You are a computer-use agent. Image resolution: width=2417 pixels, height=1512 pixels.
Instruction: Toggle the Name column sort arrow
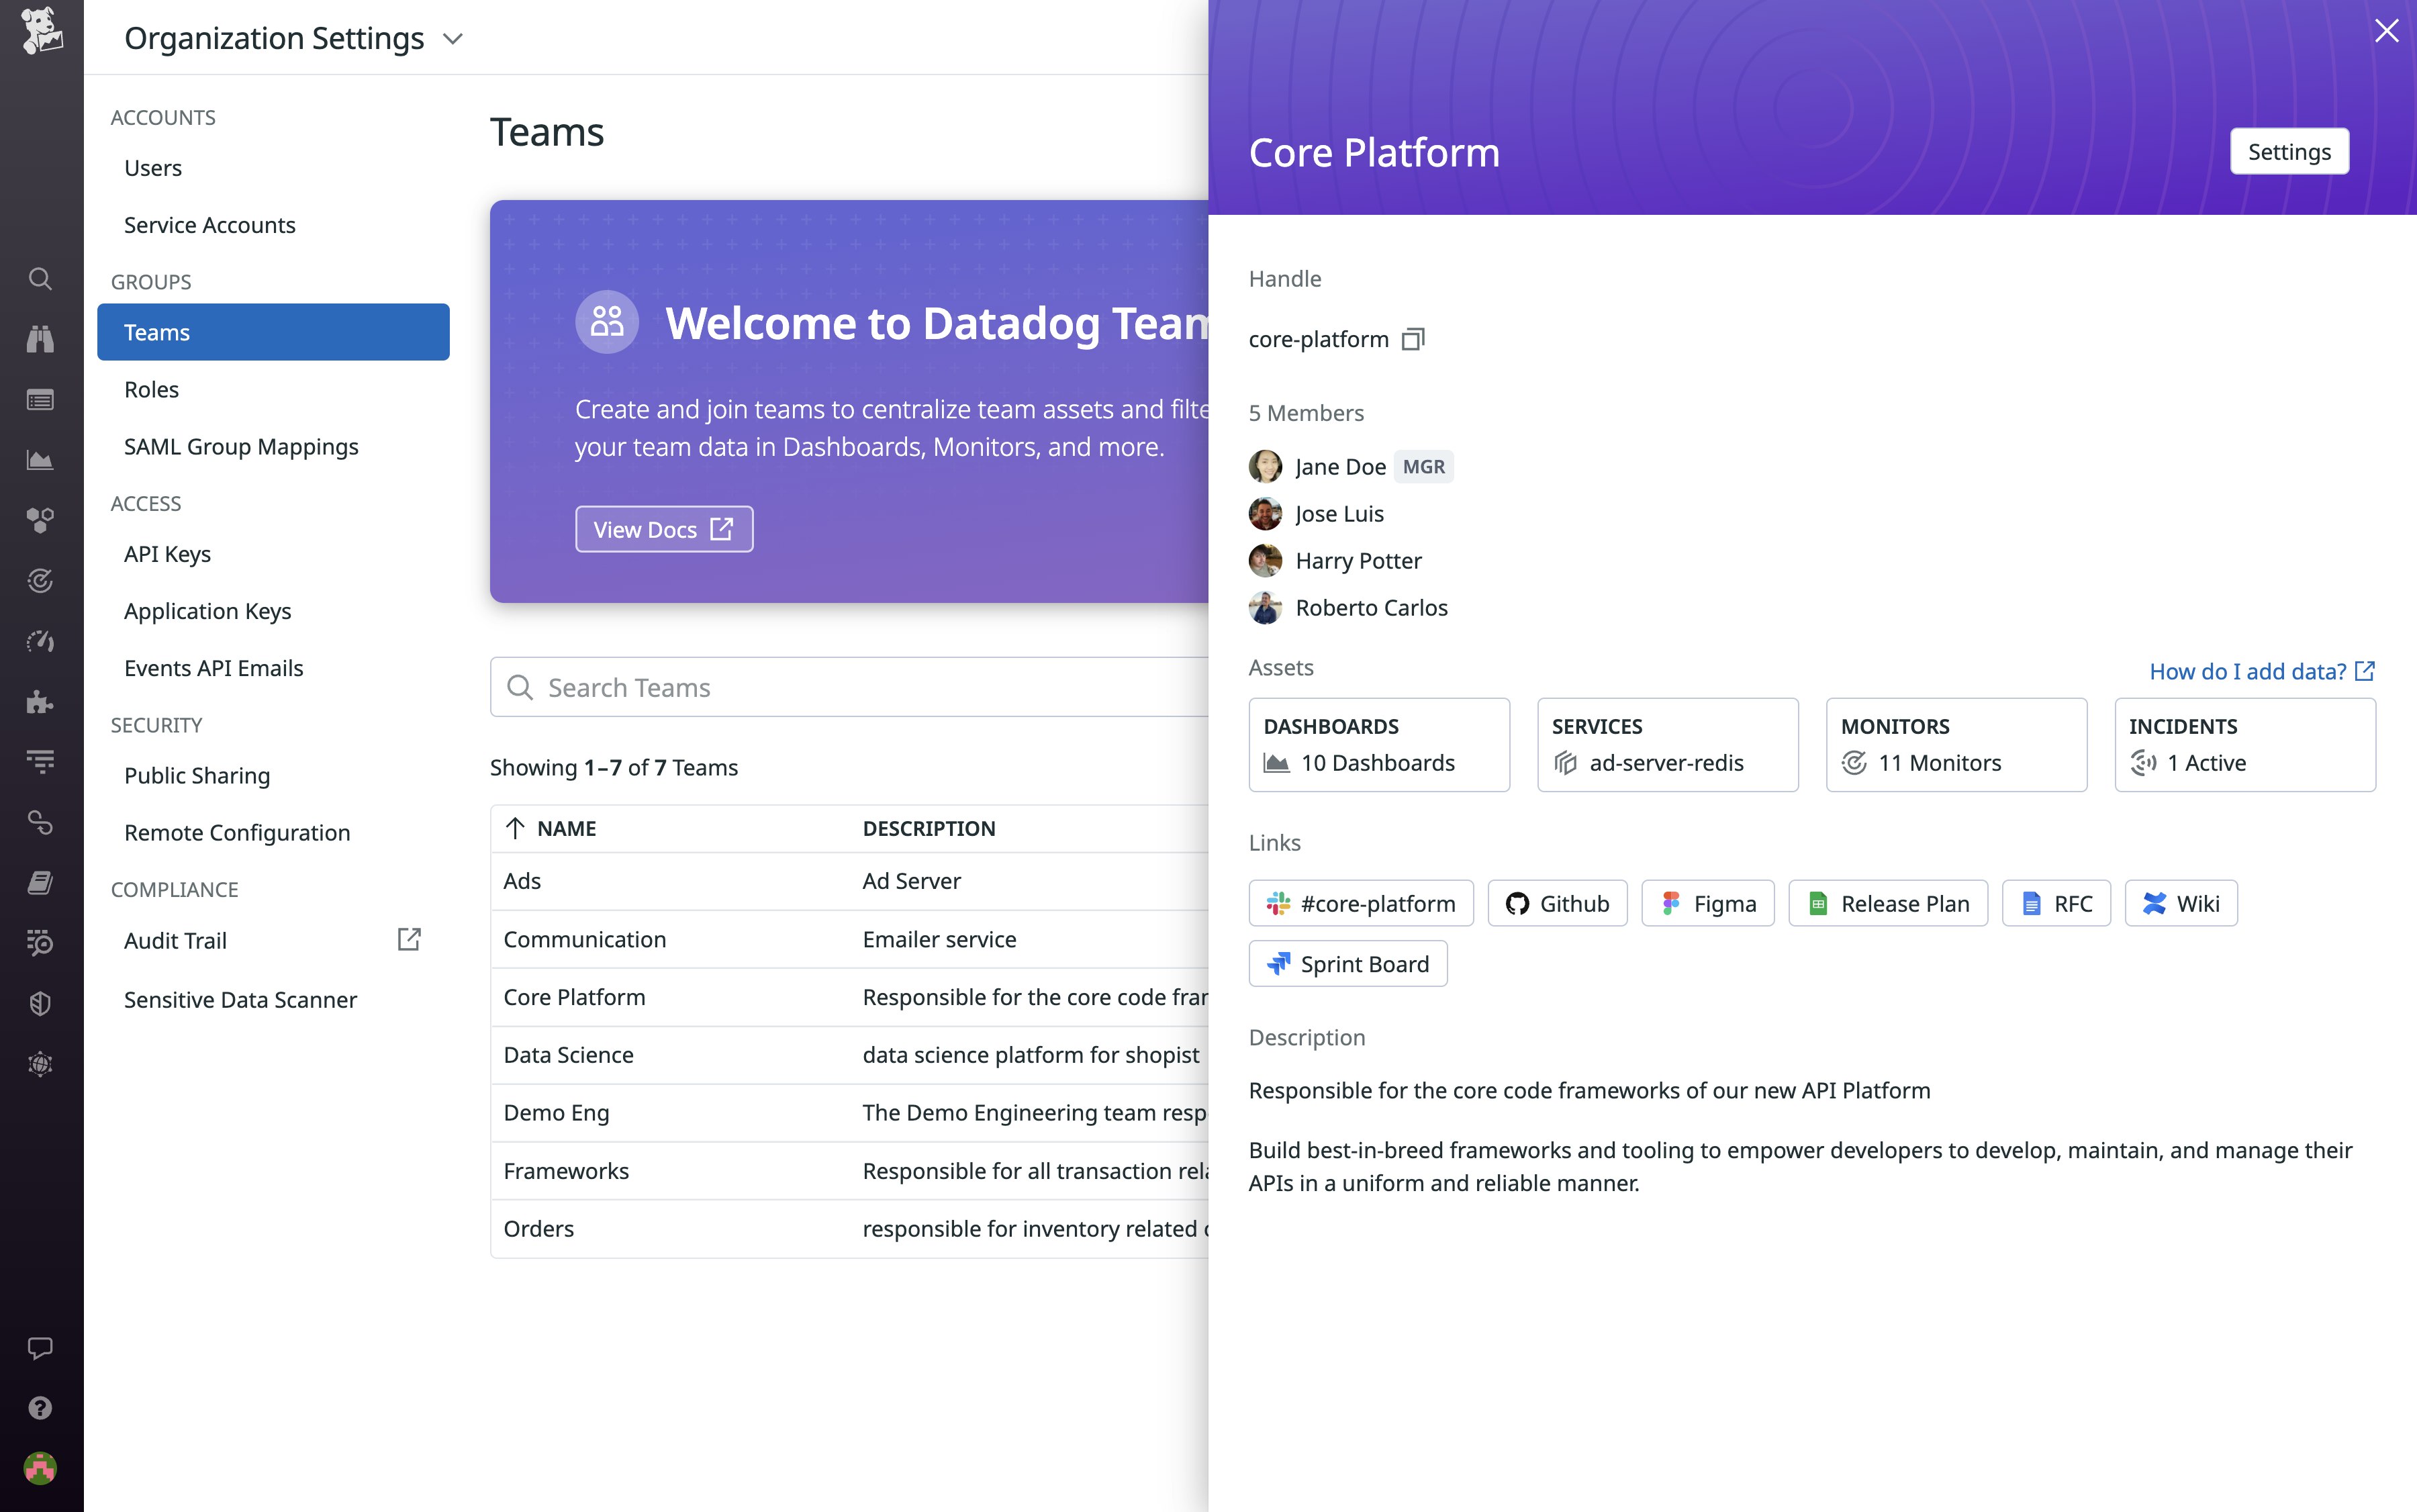[516, 828]
